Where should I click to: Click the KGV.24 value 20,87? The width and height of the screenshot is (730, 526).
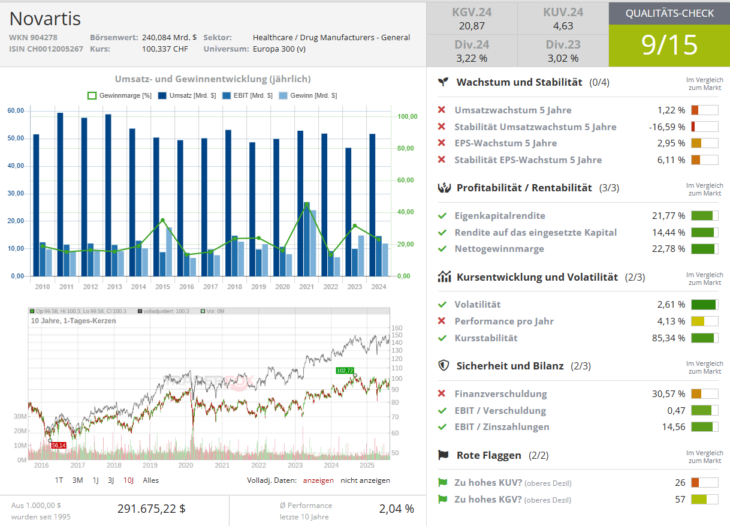[472, 26]
